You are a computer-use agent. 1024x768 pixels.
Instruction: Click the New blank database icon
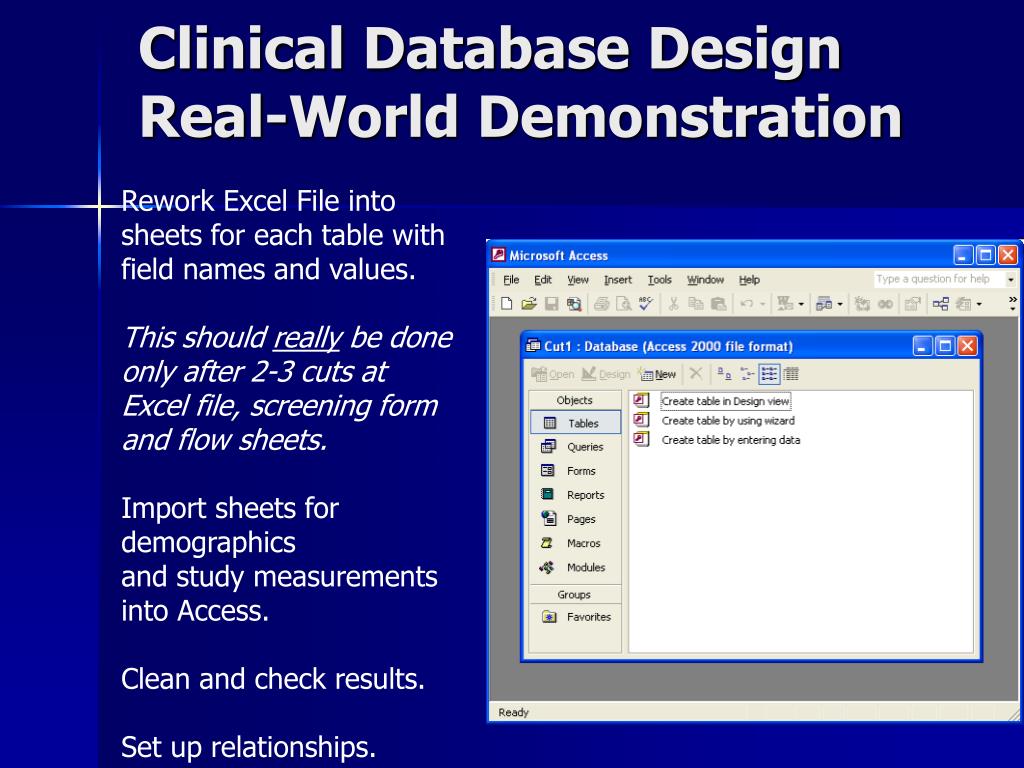pos(507,304)
